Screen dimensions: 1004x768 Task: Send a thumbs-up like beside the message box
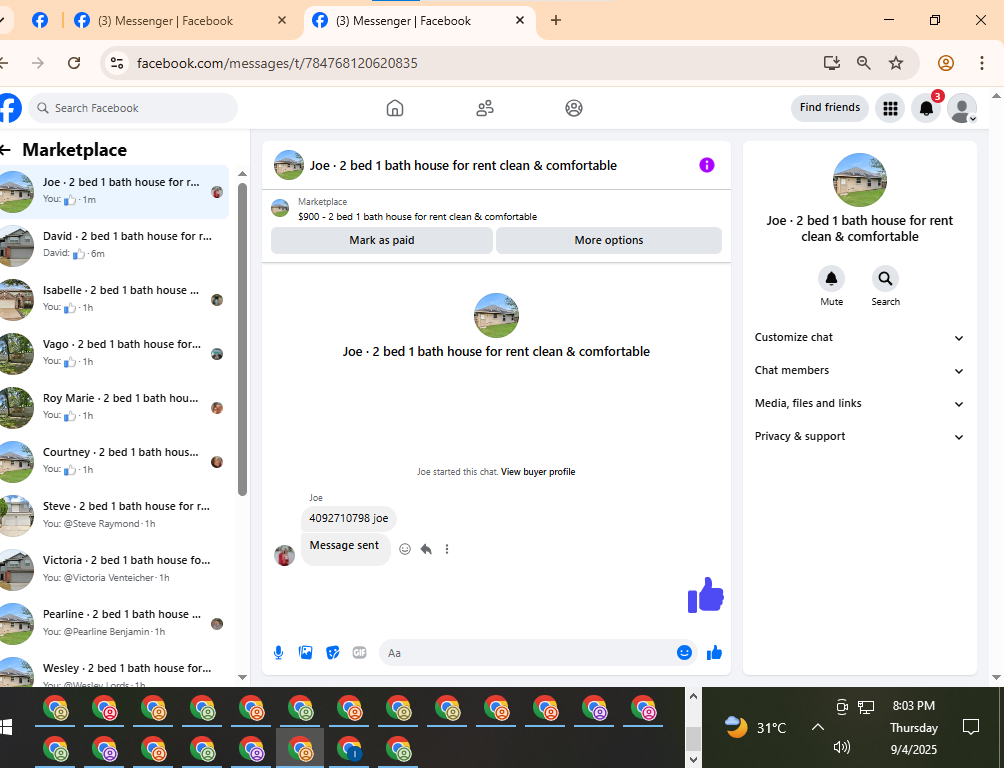[x=714, y=653]
